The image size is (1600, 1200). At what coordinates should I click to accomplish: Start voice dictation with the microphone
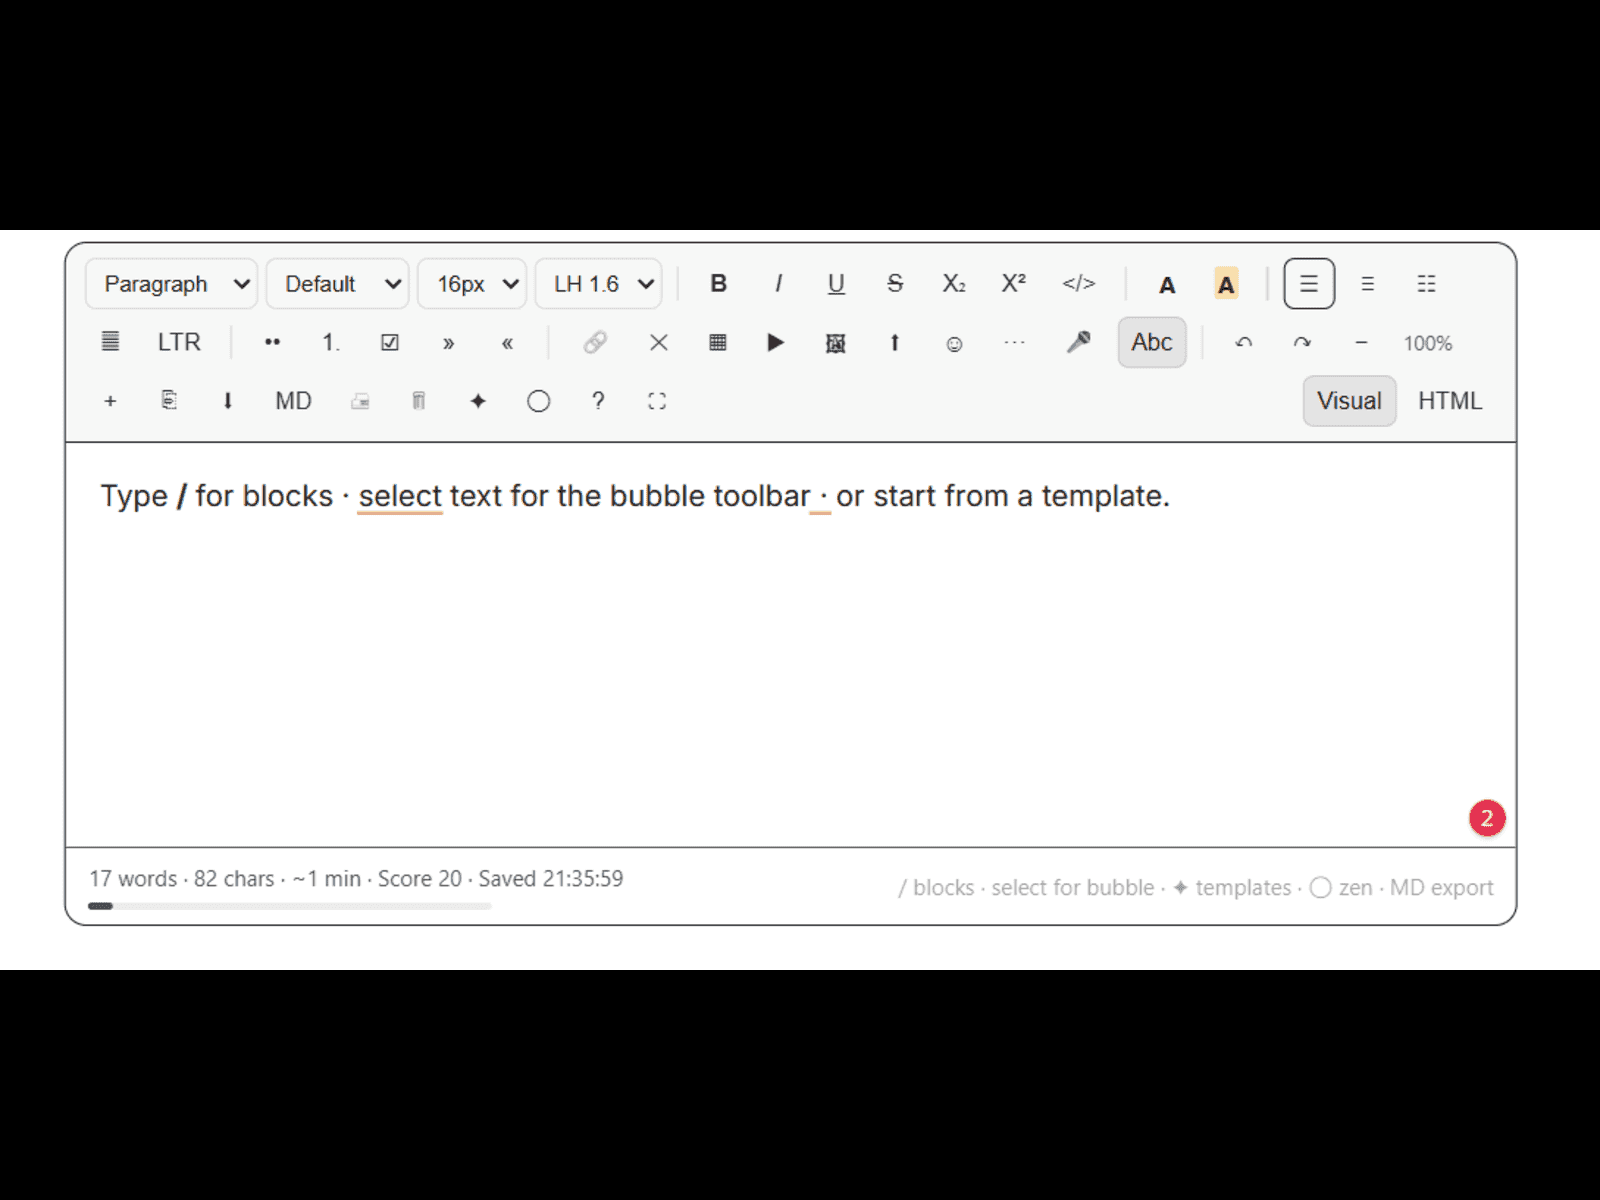pyautogui.click(x=1078, y=342)
